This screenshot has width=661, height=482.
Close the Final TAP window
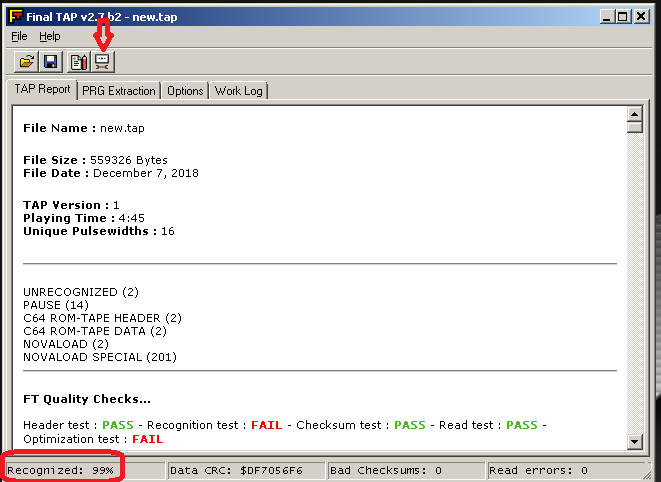click(x=641, y=17)
